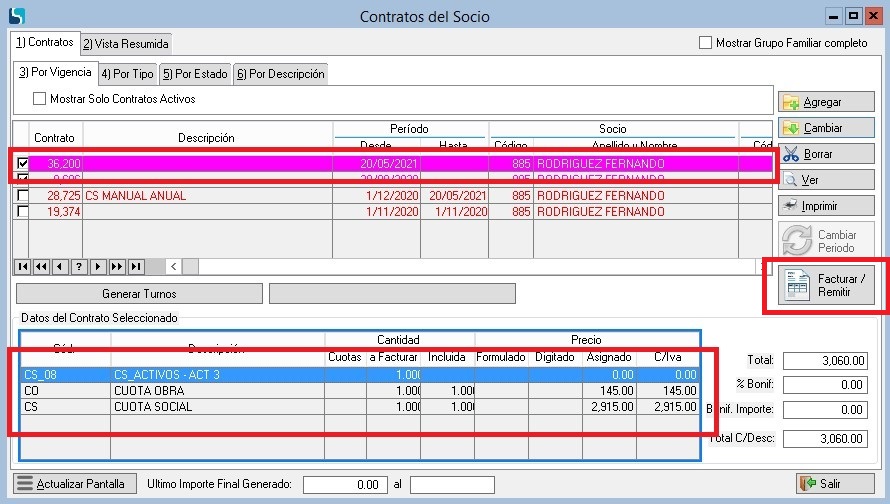Click the grid's horizontal scrollbar left arrow

click(173, 267)
